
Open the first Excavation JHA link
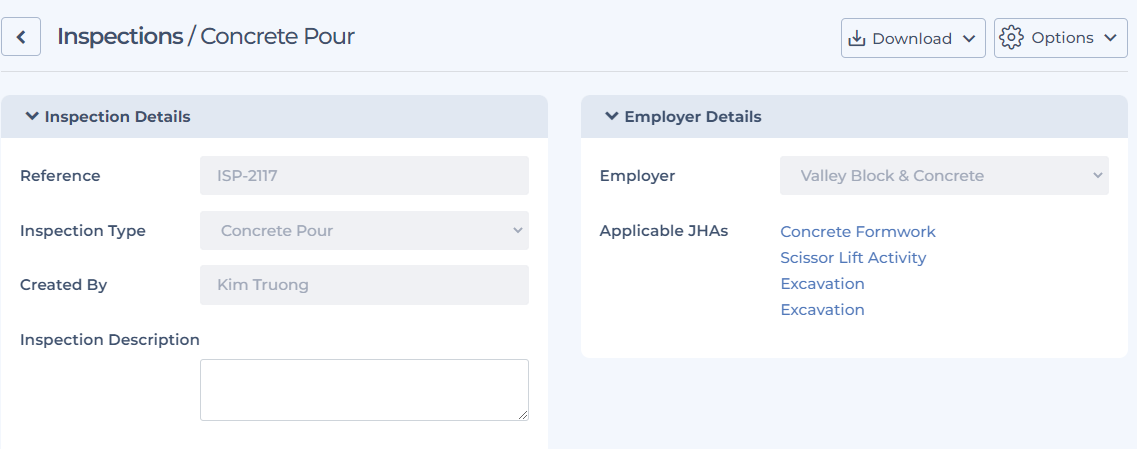pos(822,284)
